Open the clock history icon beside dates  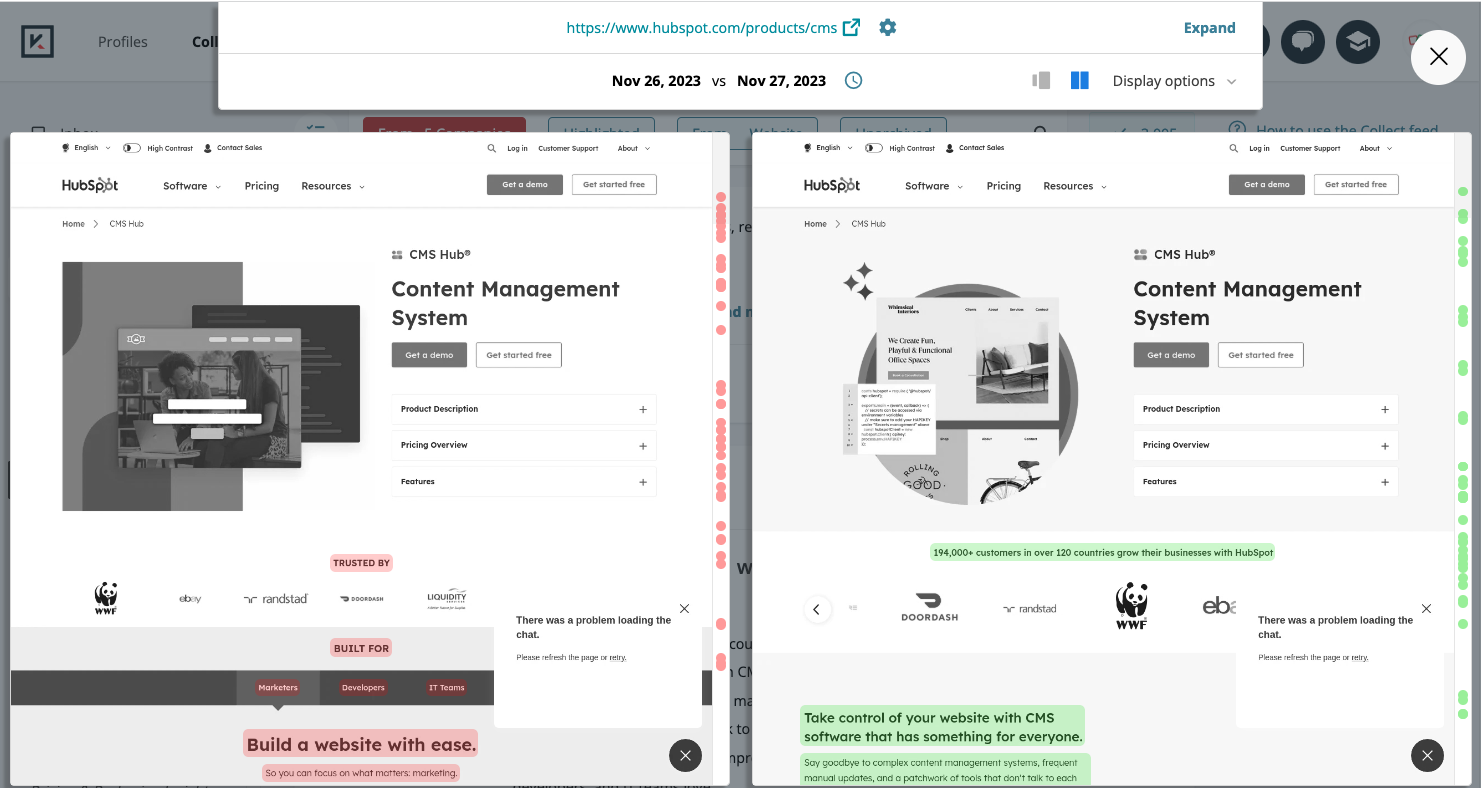[853, 81]
